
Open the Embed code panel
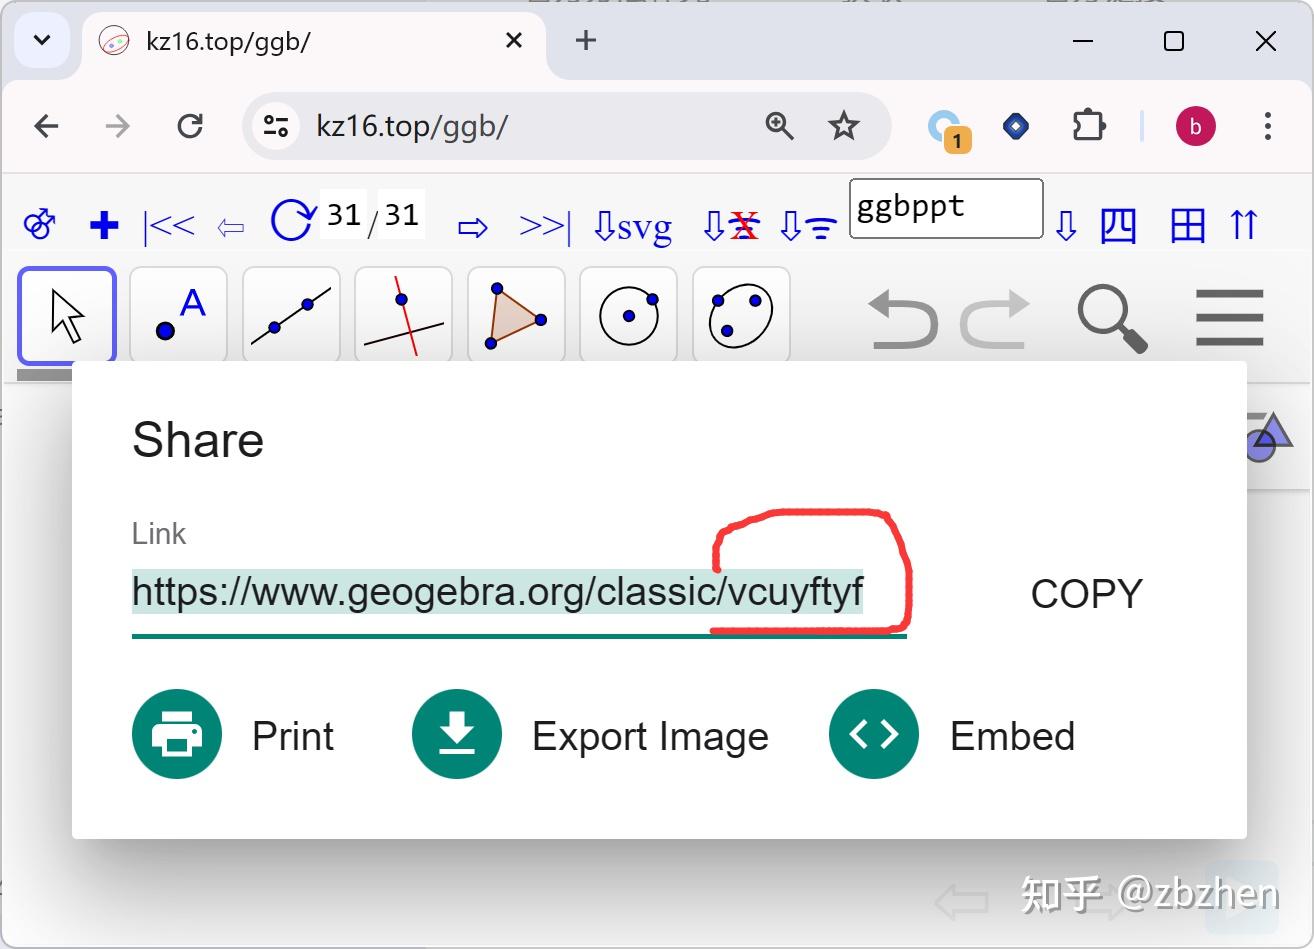point(872,733)
